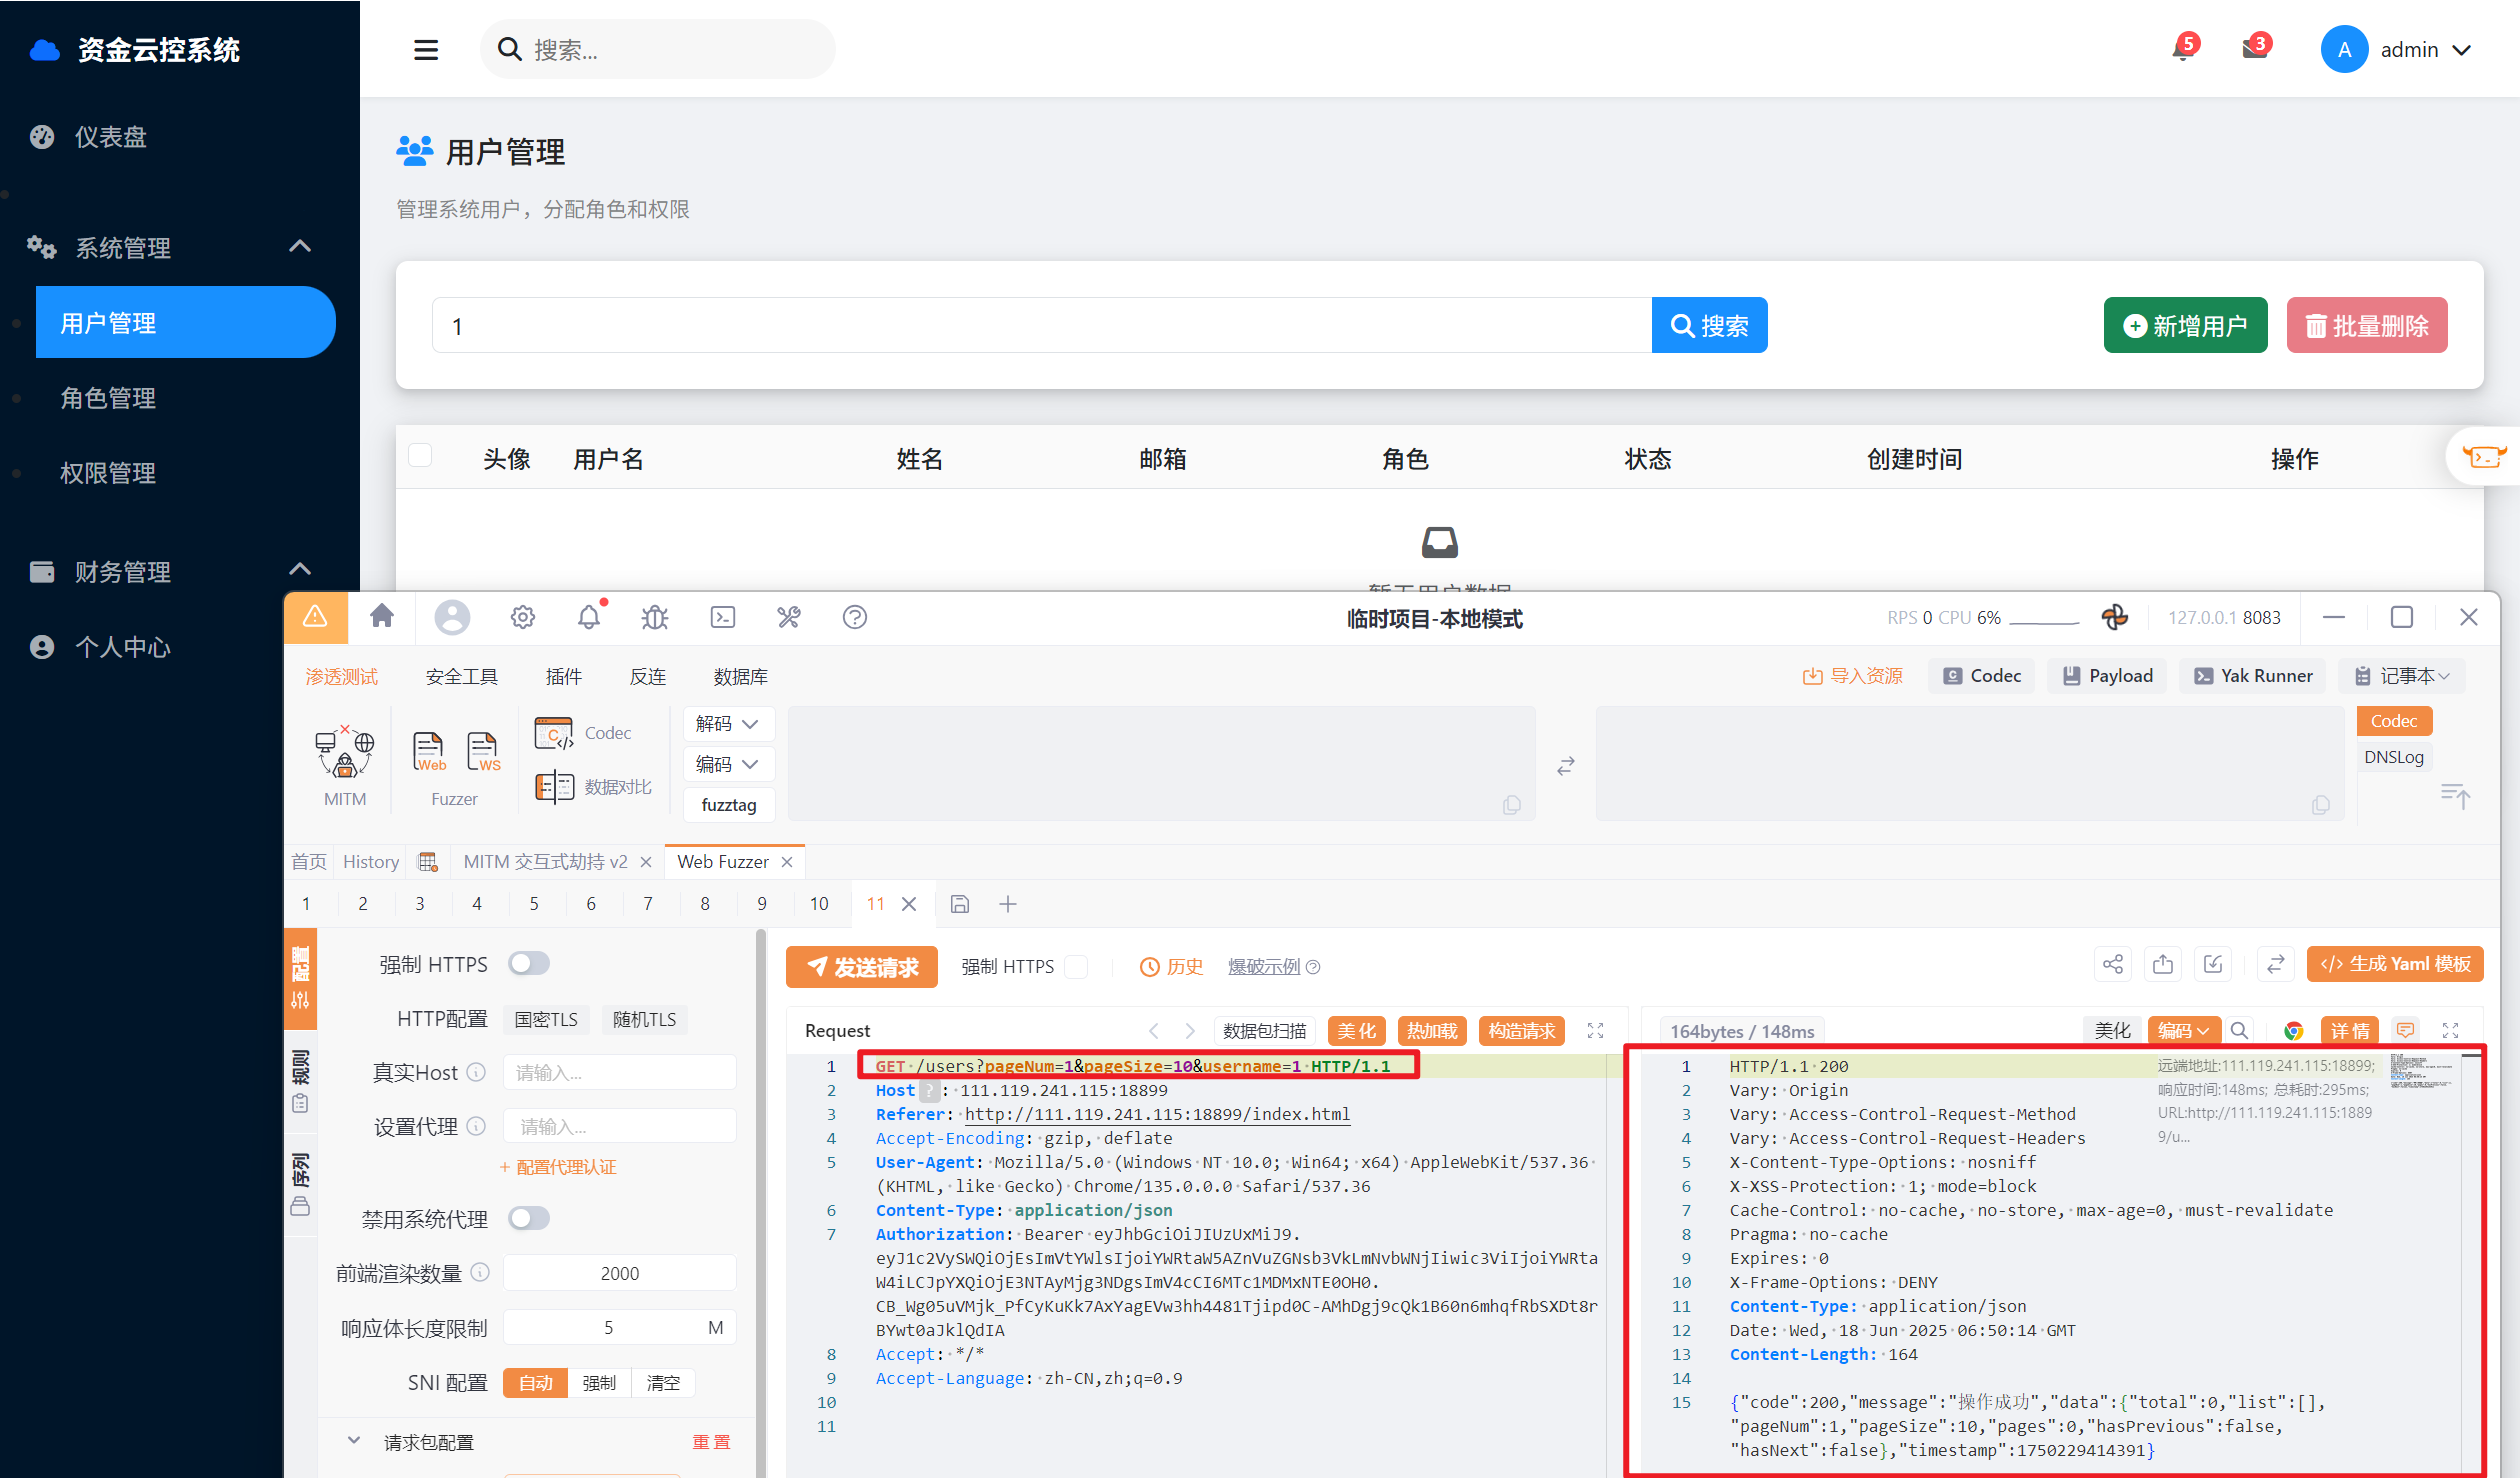This screenshot has height=1478, width=2520.
Task: Toggle the force HTTPS switch in config panel
Action: pos(529,963)
